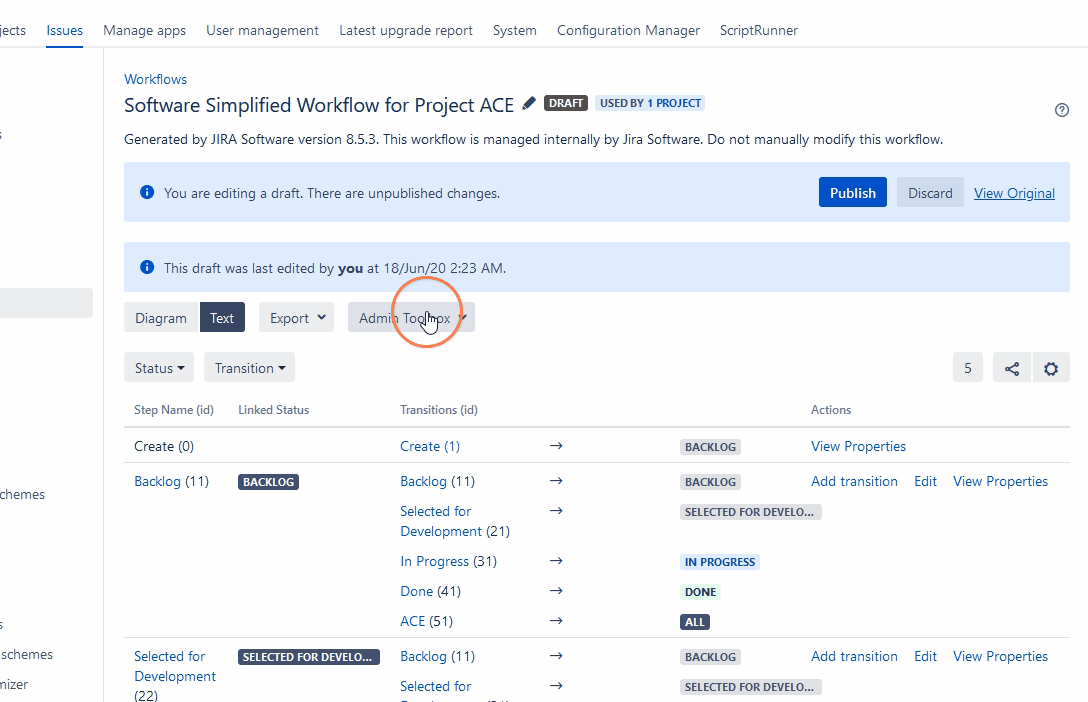The width and height of the screenshot is (1088, 702).
Task: Click the info icon in draft banner
Action: point(147,192)
